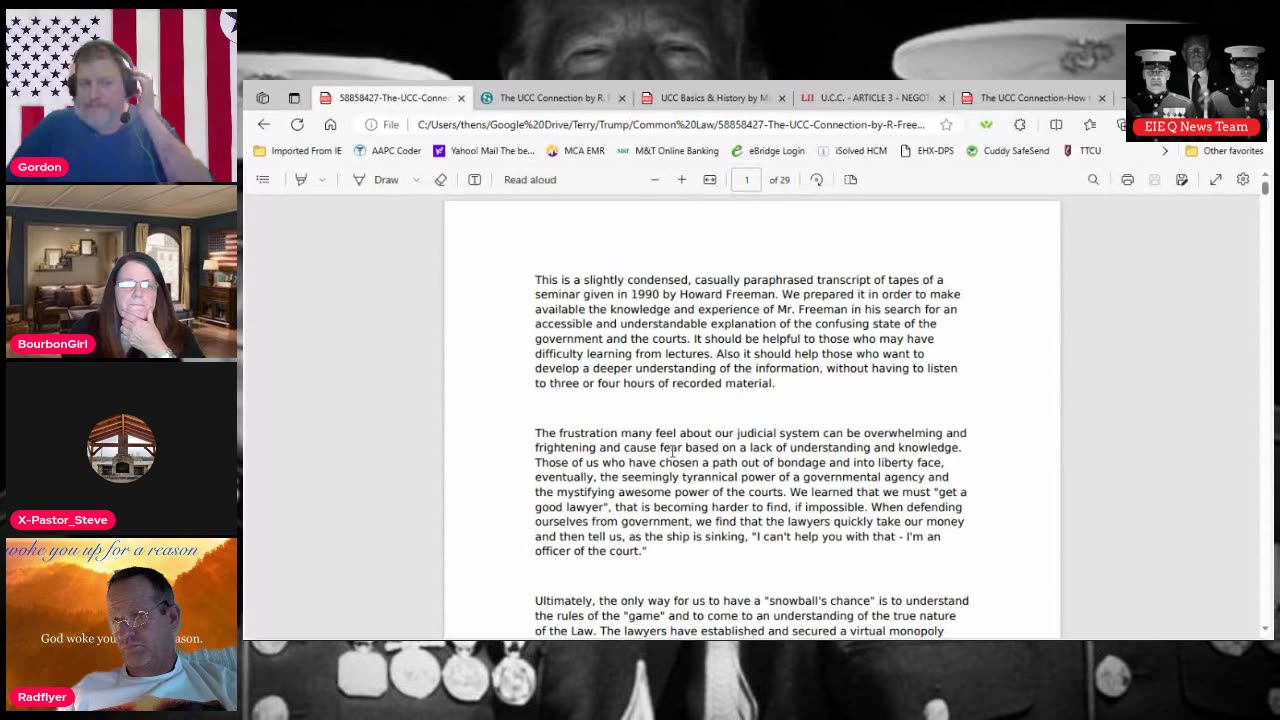Open the green extension icon in the address bar
The width and height of the screenshot is (1280, 720).
pyautogui.click(x=986, y=125)
